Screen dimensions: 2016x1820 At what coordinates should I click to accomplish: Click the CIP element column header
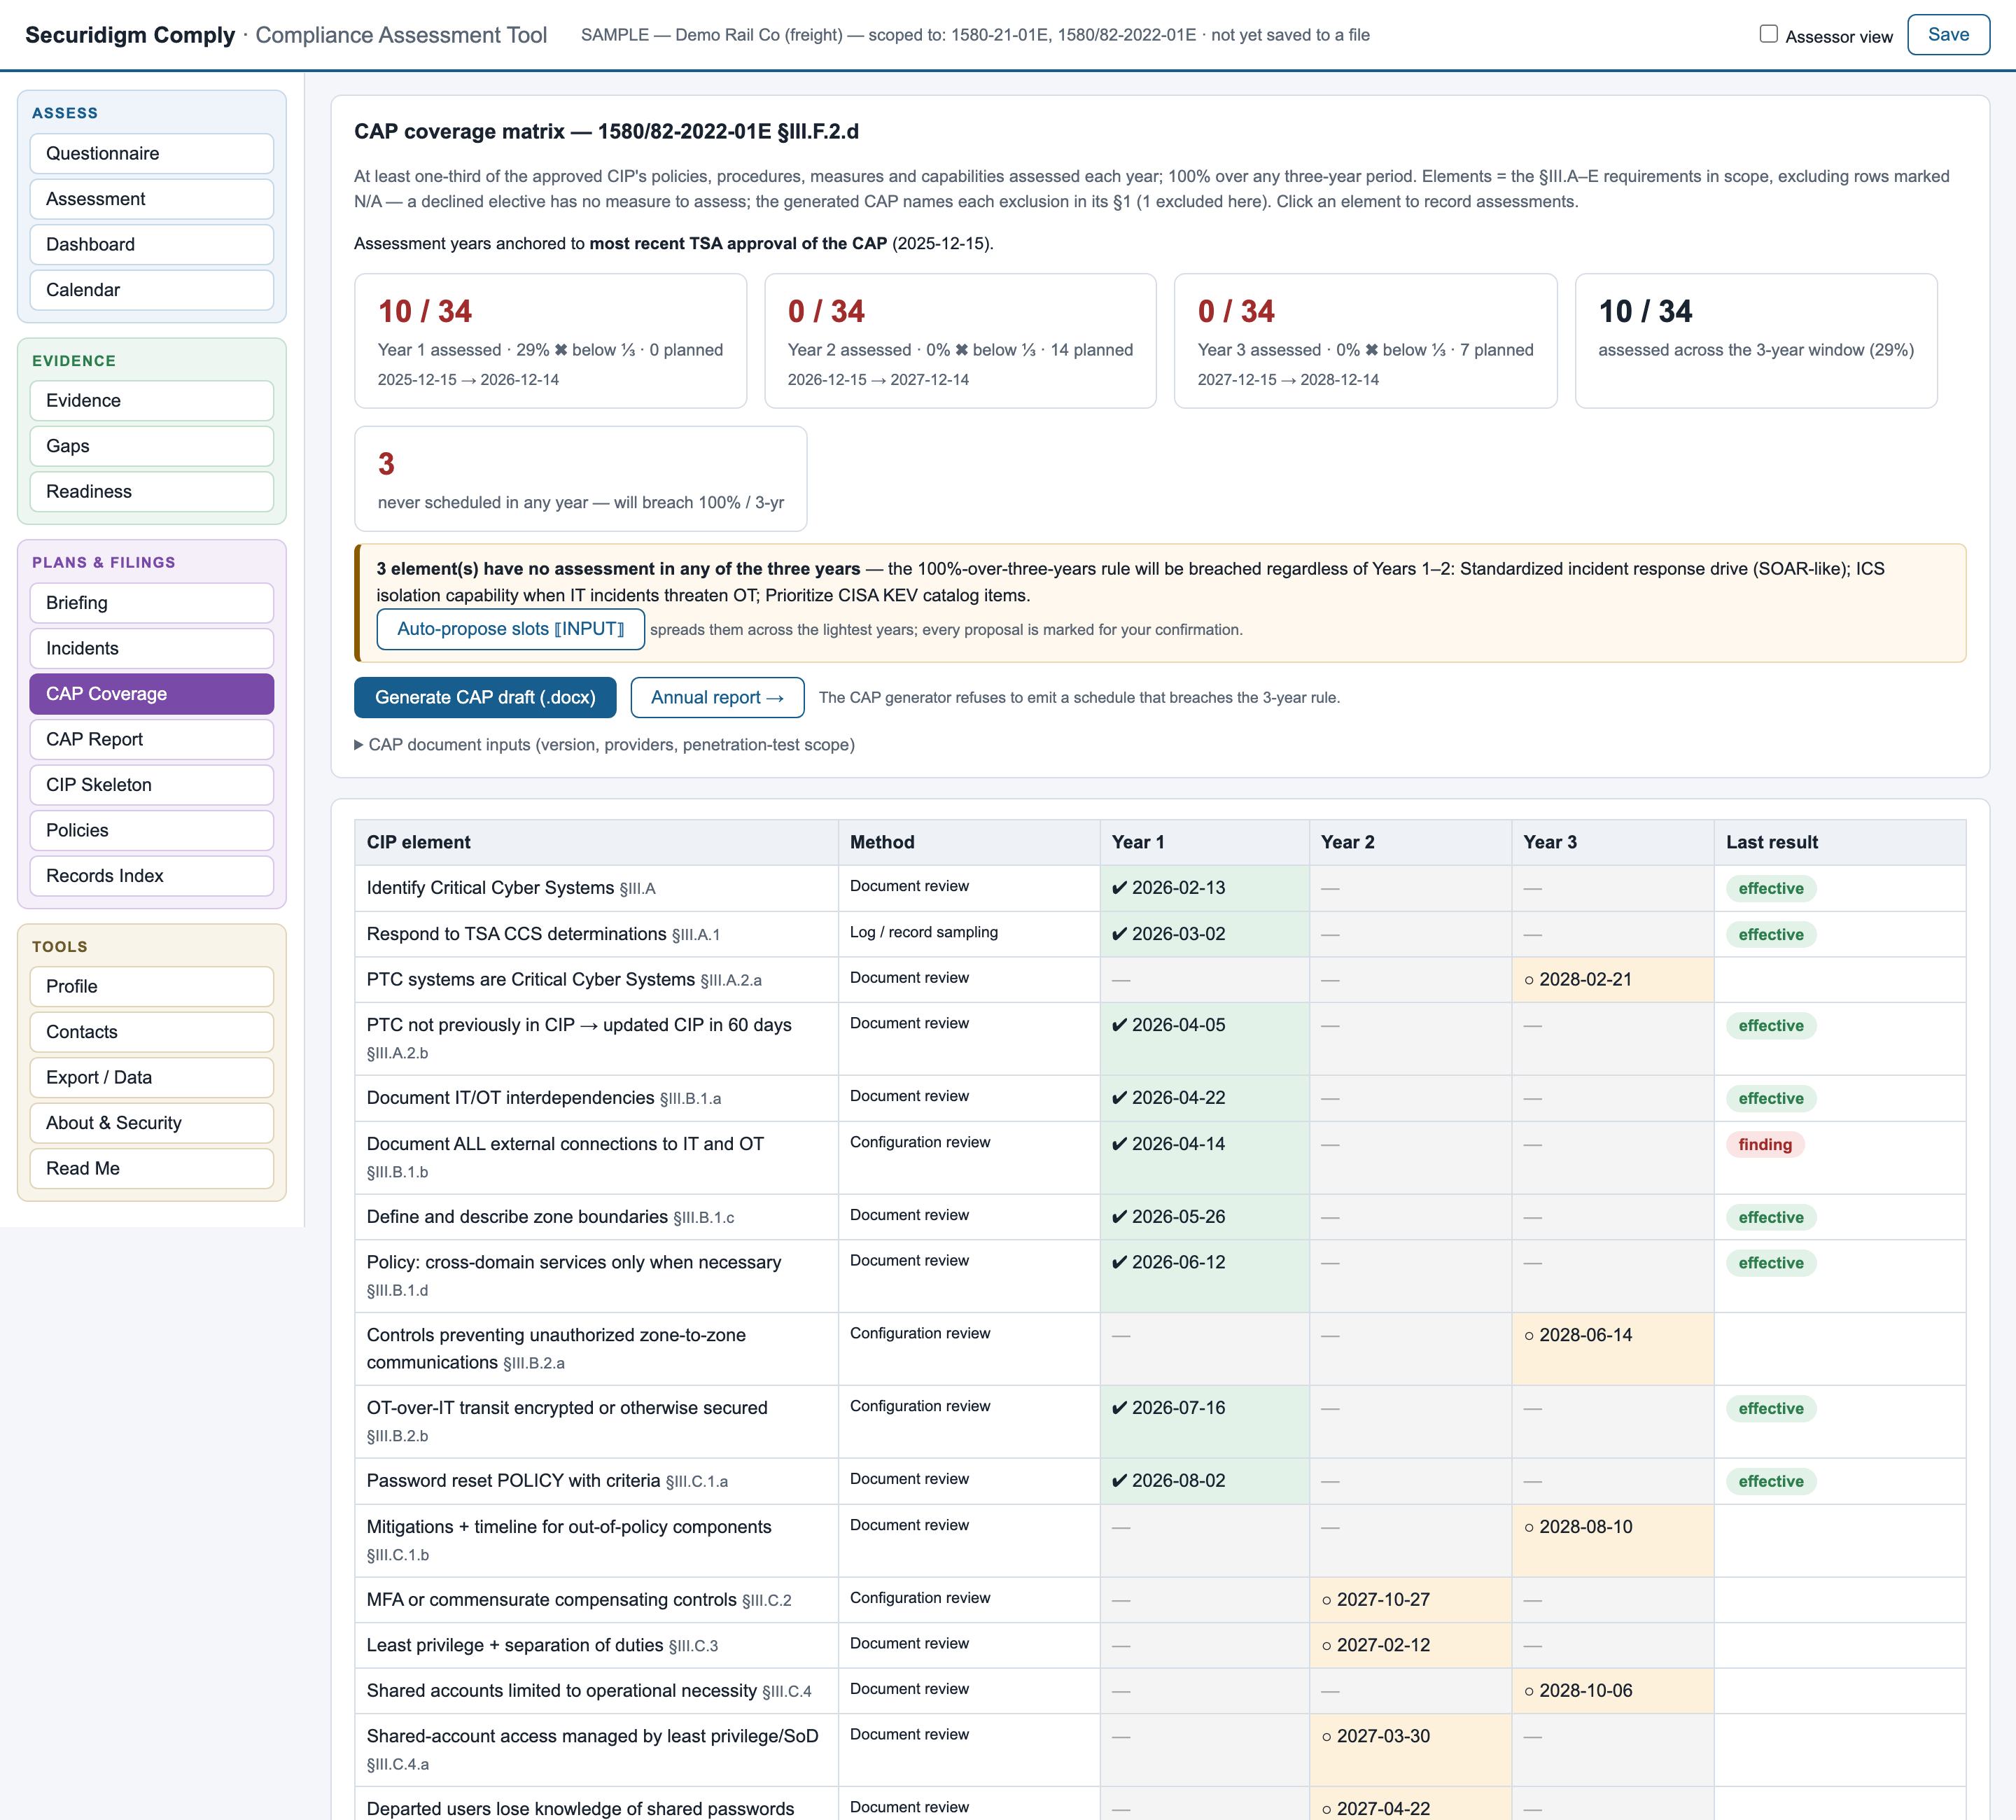click(x=596, y=843)
